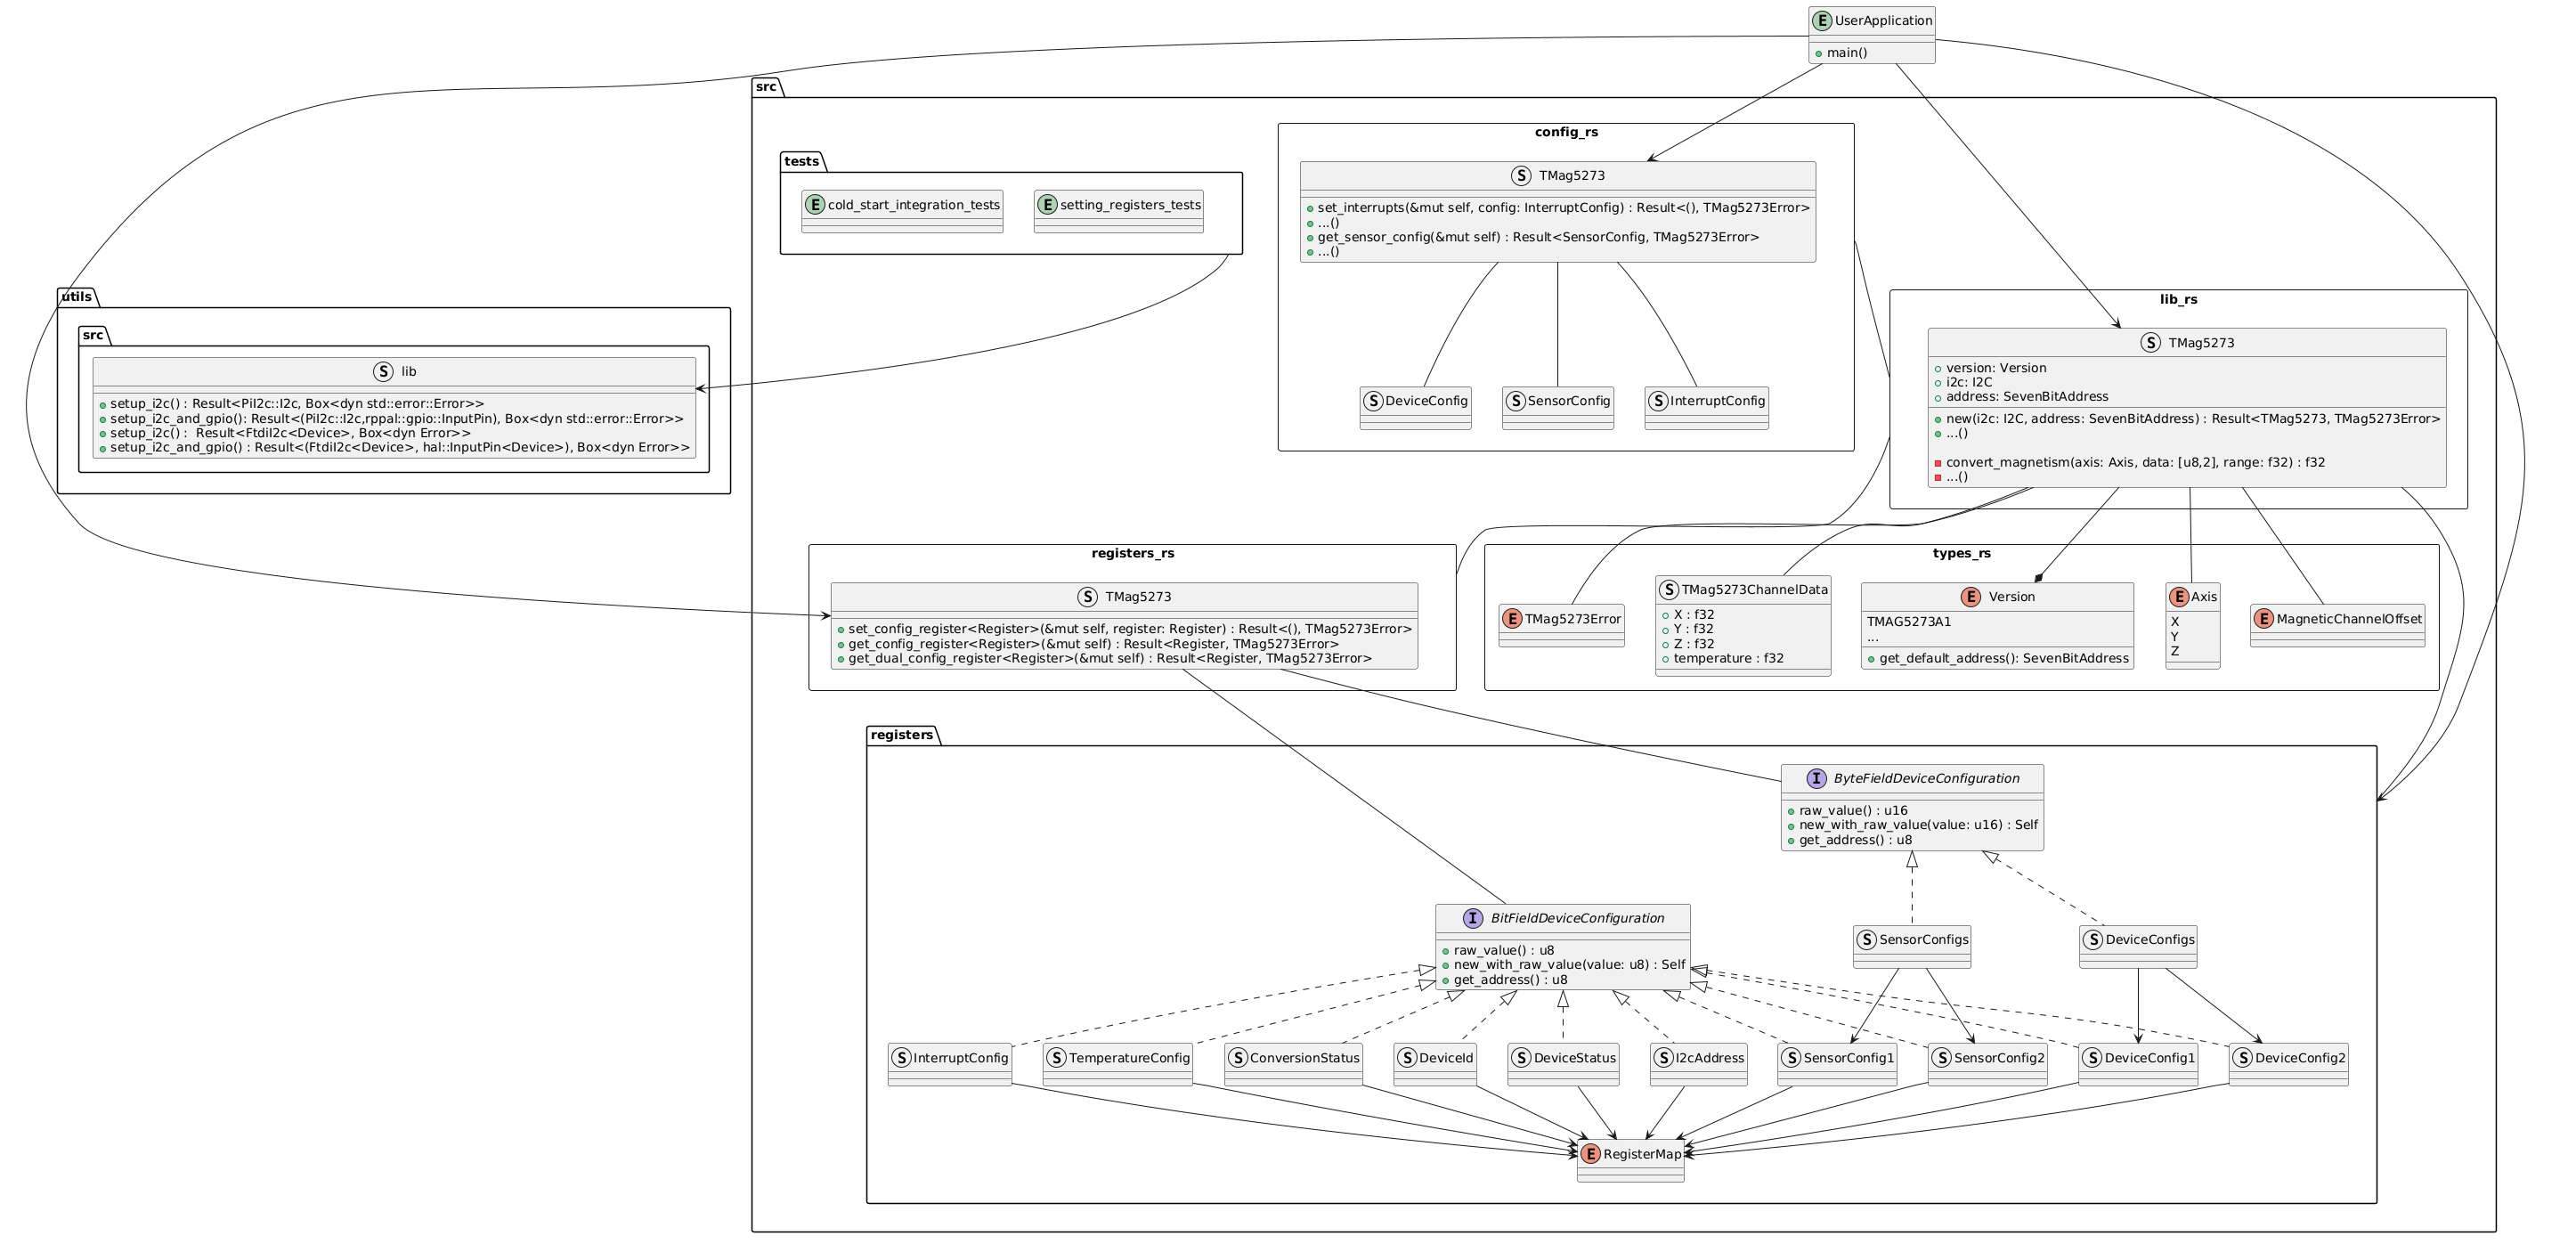Click the I icon of BitFieldDeviceConfiguration
The width and height of the screenshot is (2576, 1244).
[1473, 918]
